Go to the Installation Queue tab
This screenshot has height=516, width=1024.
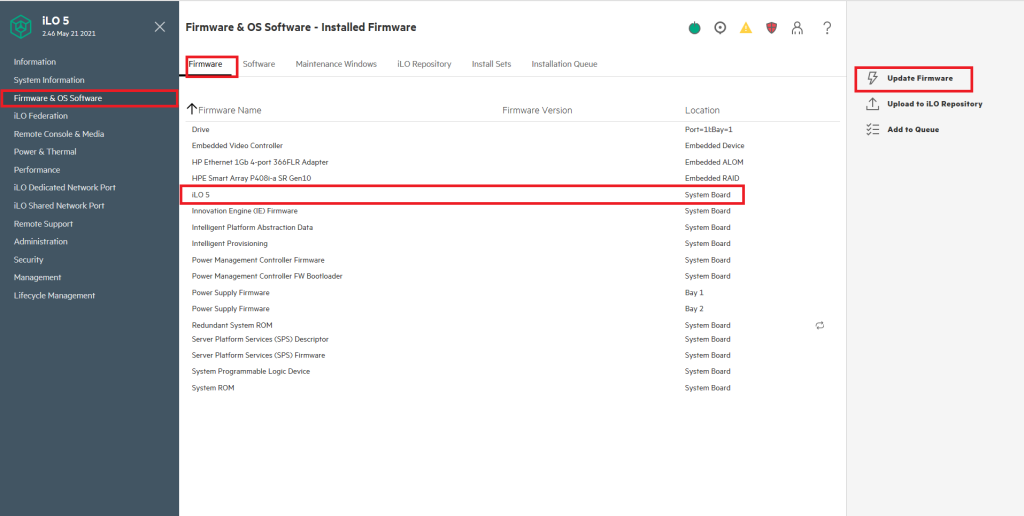(x=564, y=64)
